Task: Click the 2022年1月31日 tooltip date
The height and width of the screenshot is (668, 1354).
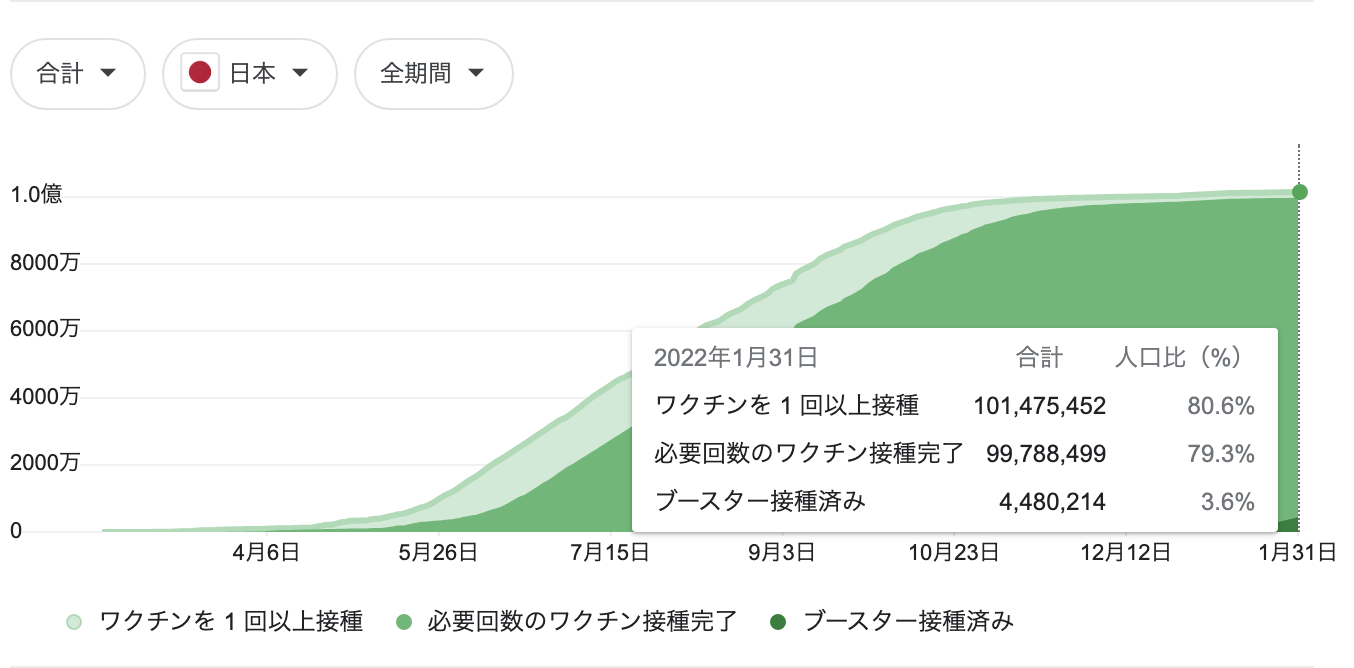Action: tap(735, 357)
